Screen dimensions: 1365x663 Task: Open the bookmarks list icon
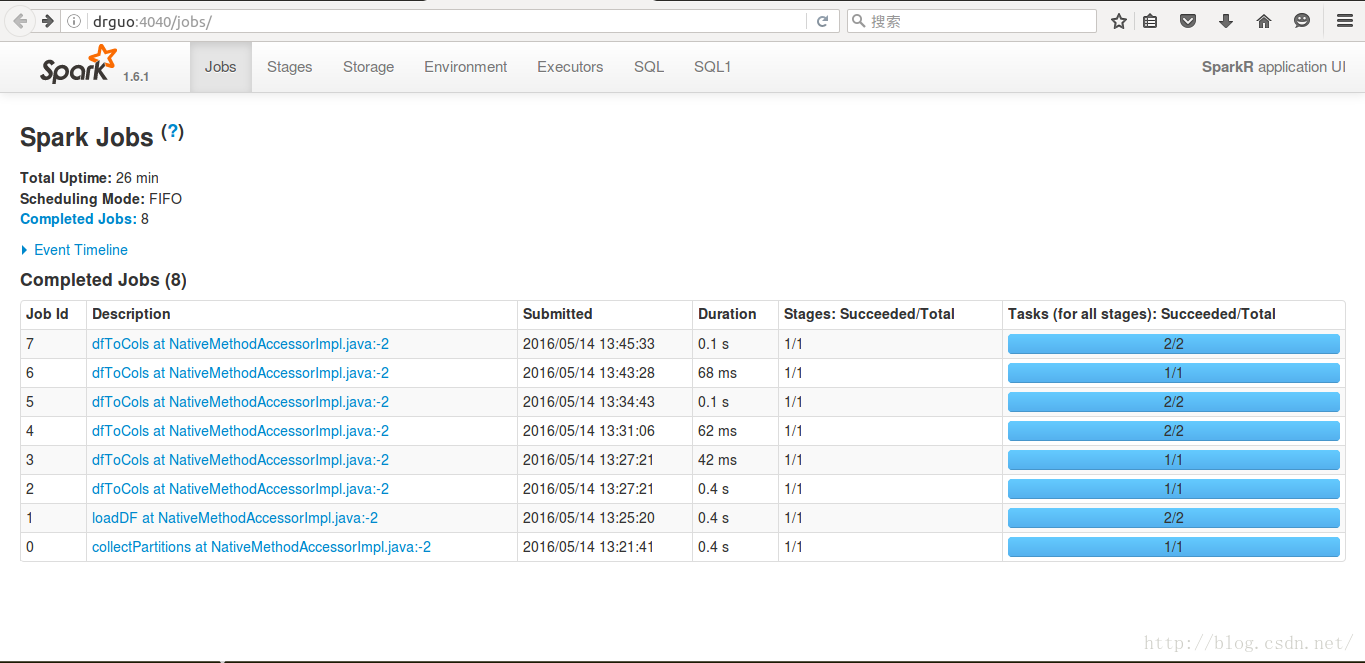point(1150,21)
